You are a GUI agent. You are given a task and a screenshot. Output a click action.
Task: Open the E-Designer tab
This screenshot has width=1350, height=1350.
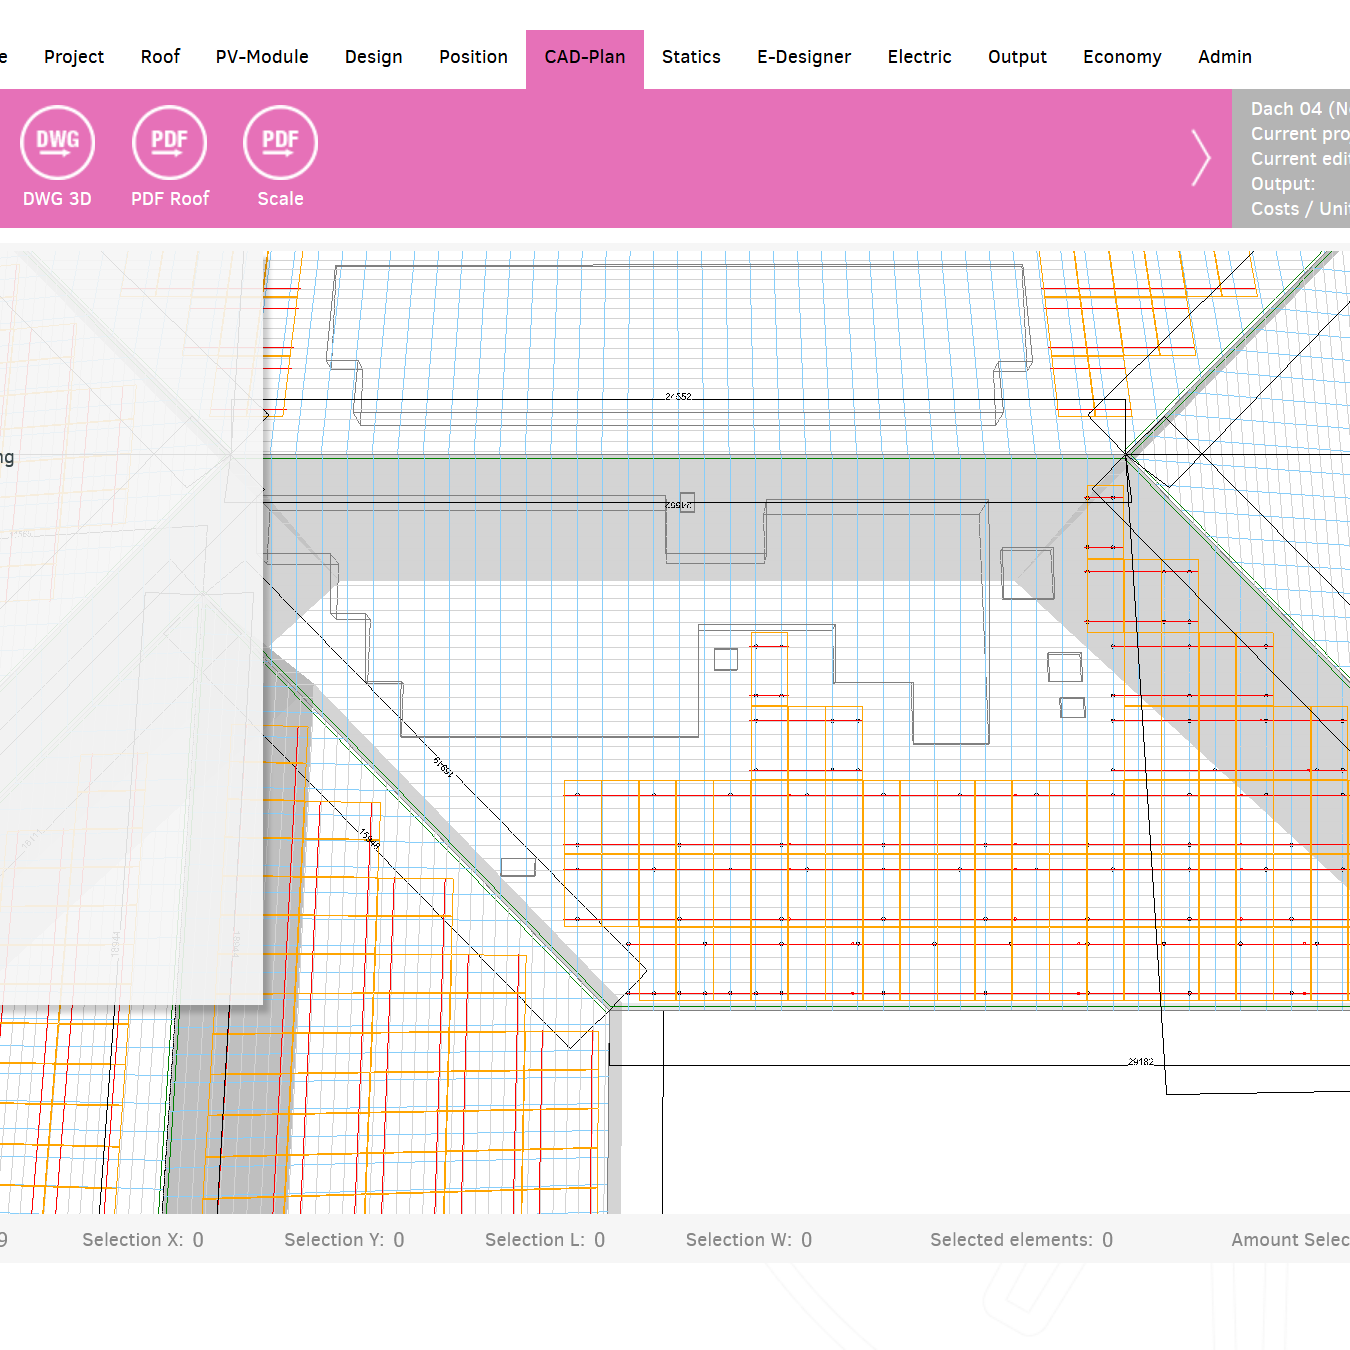pos(804,57)
